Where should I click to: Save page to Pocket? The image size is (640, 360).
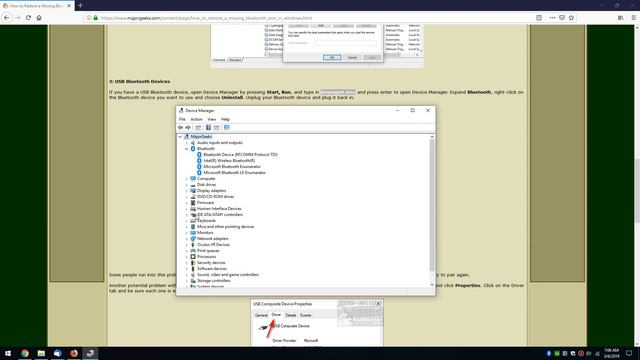pos(562,18)
